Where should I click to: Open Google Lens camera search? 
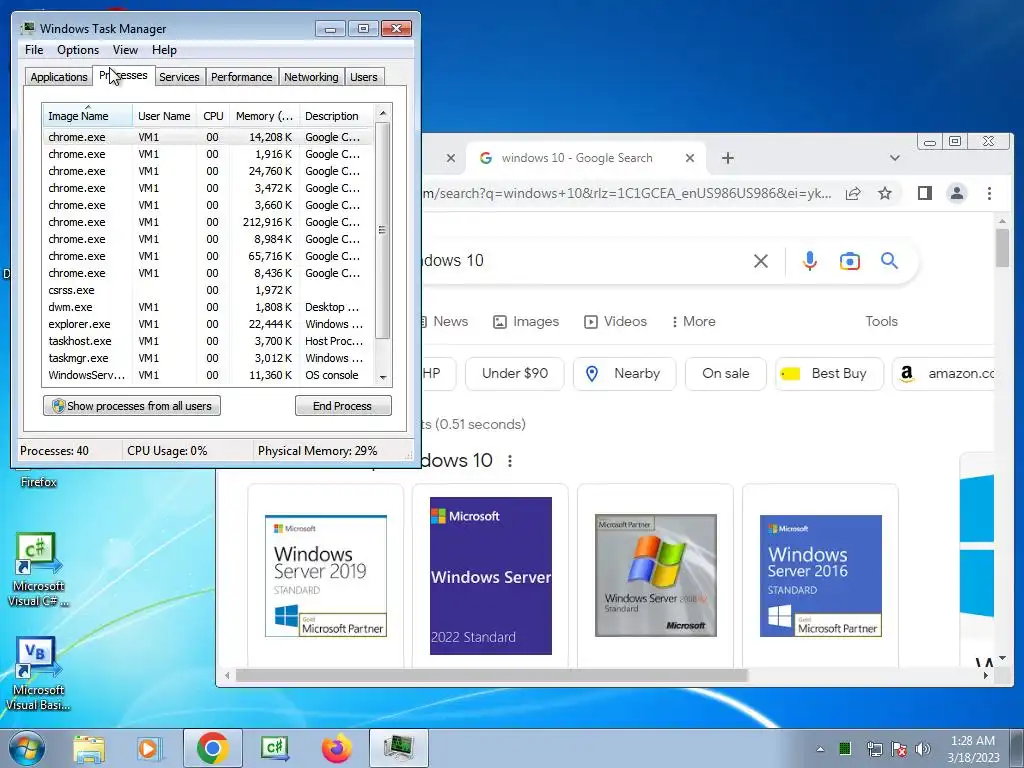coord(849,261)
